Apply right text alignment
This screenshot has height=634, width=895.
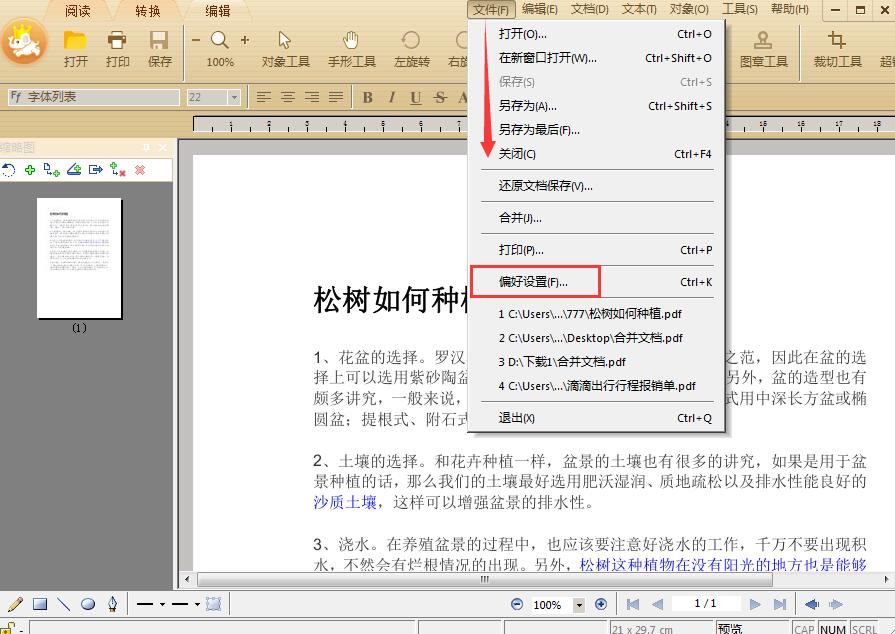click(x=312, y=98)
